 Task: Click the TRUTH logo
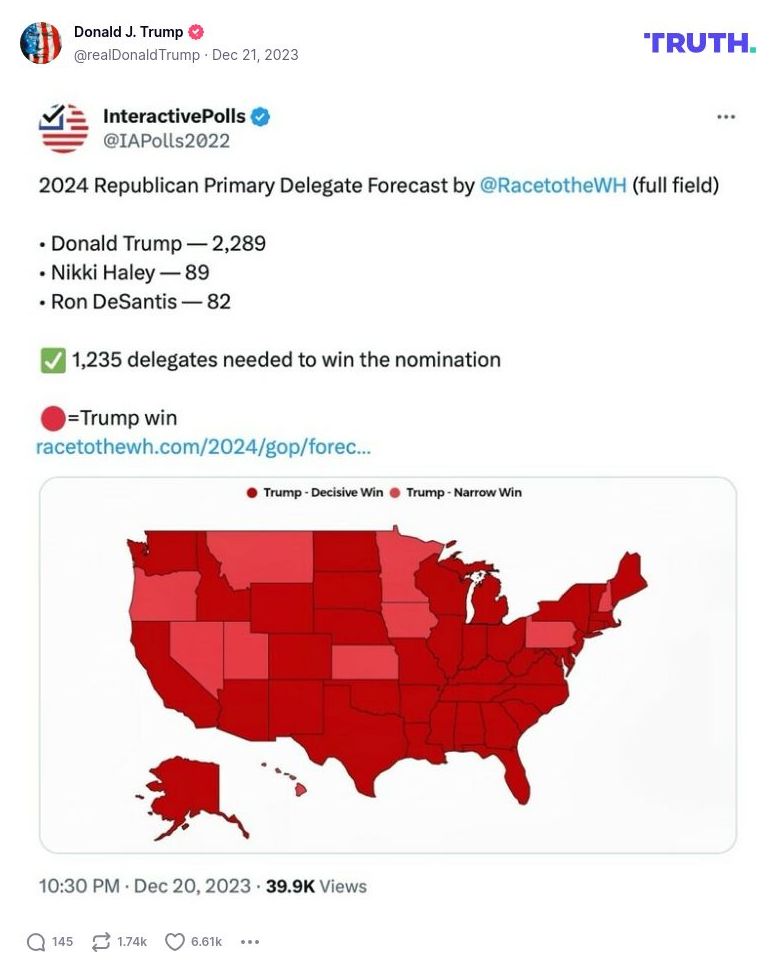[698, 42]
